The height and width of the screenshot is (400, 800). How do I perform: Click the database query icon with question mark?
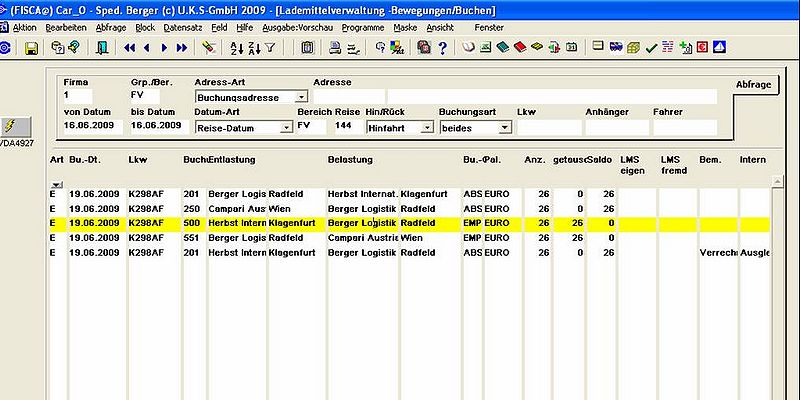click(x=58, y=48)
